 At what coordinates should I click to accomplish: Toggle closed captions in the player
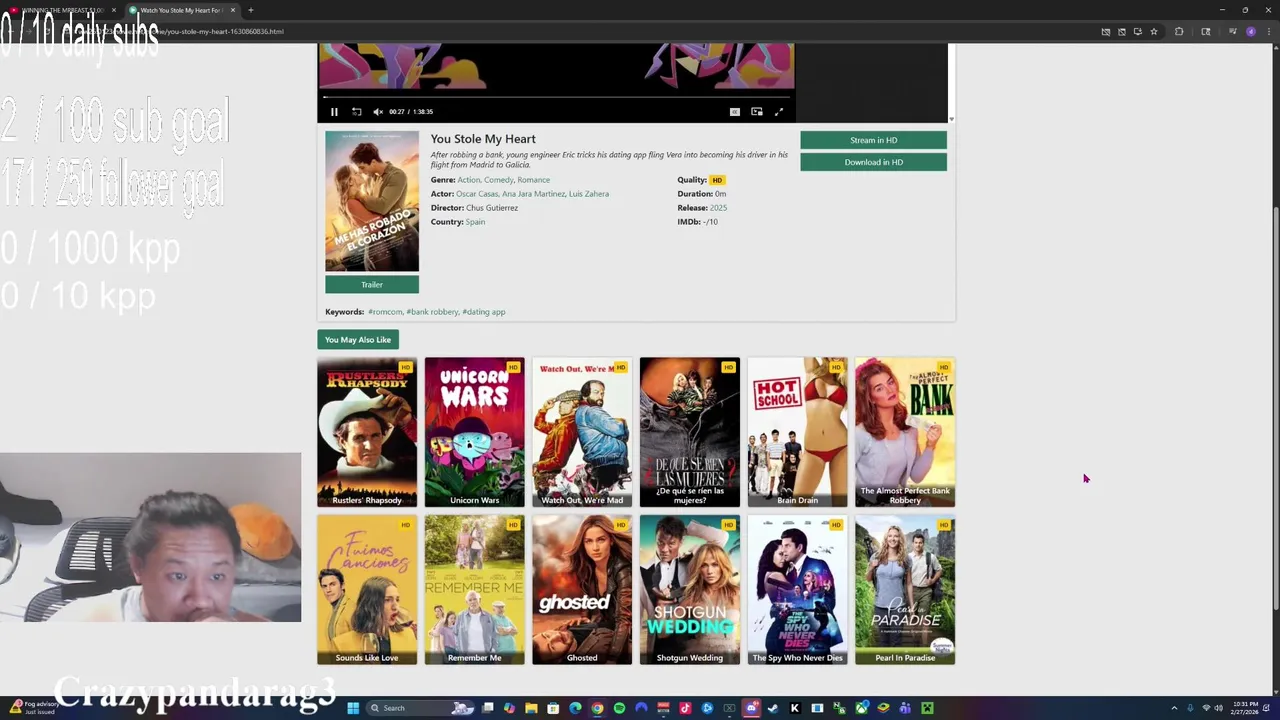click(x=735, y=112)
